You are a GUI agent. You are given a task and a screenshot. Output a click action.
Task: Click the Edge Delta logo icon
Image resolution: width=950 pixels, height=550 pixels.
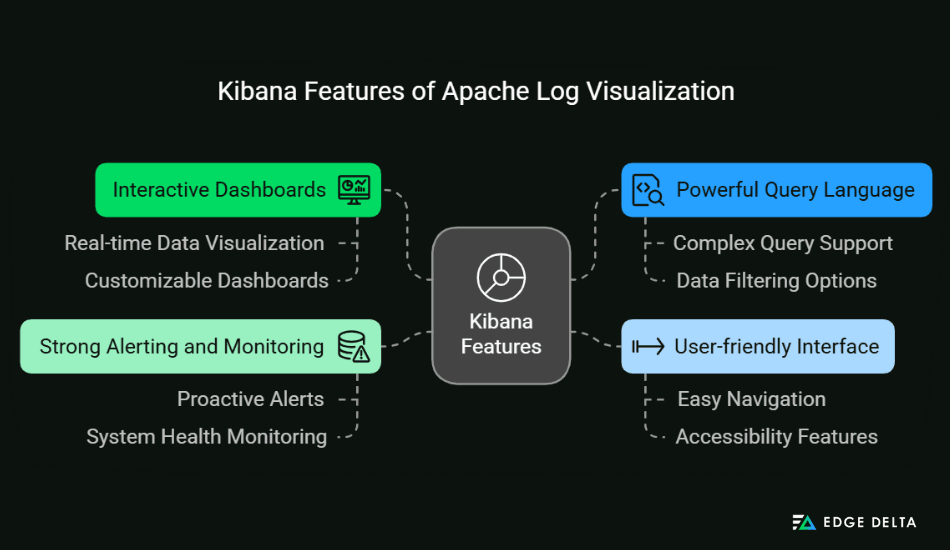click(804, 521)
